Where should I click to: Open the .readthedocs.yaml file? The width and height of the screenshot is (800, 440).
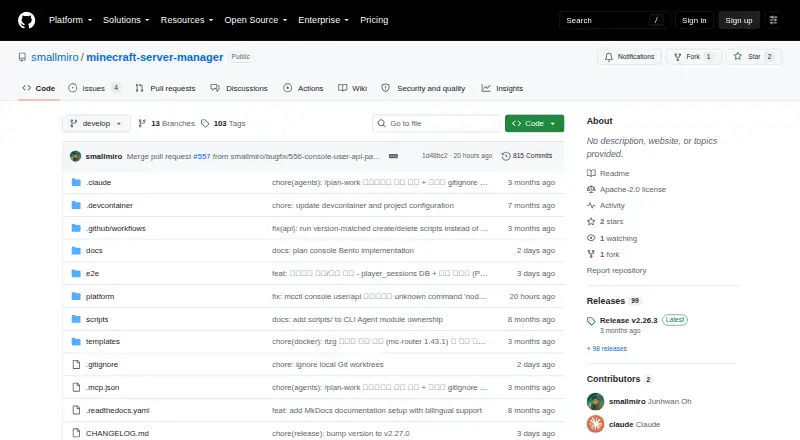(117, 410)
